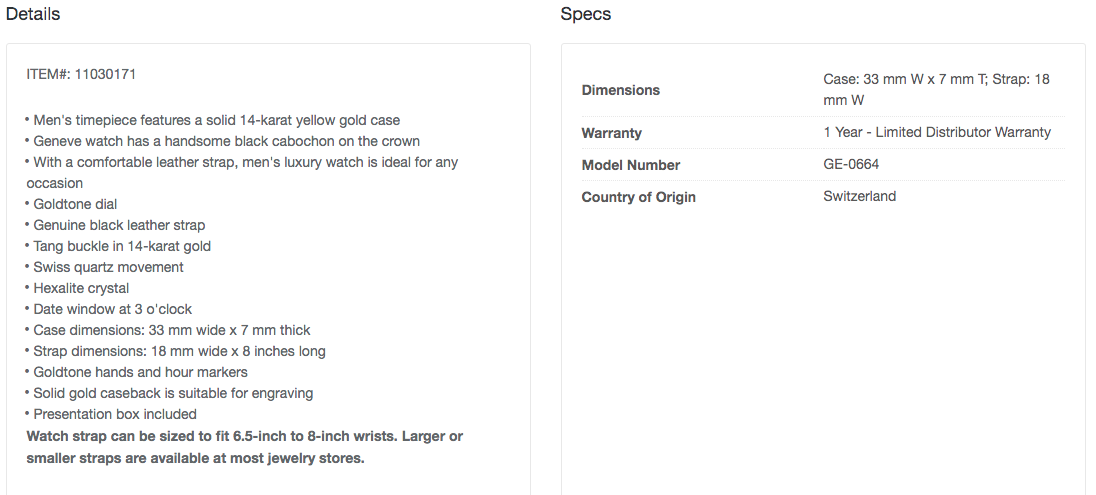The width and height of the screenshot is (1096, 495).
Task: Click the Genuine black leather strap bullet
Action: [x=119, y=225]
